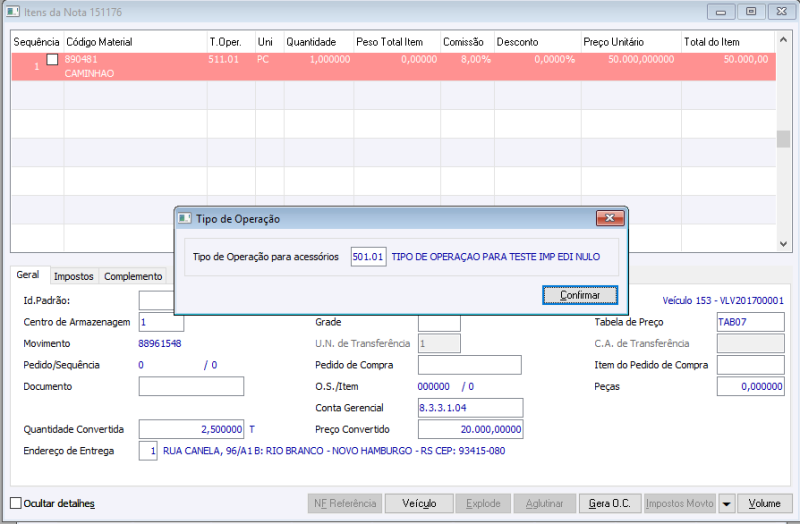Tick the checkbox on item row 890481
The height and width of the screenshot is (524, 800).
tap(52, 59)
